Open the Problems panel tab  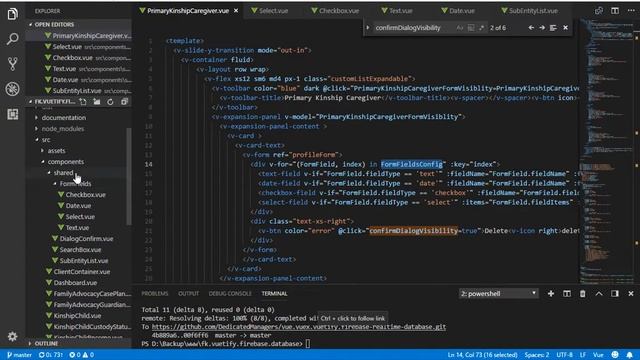point(154,293)
